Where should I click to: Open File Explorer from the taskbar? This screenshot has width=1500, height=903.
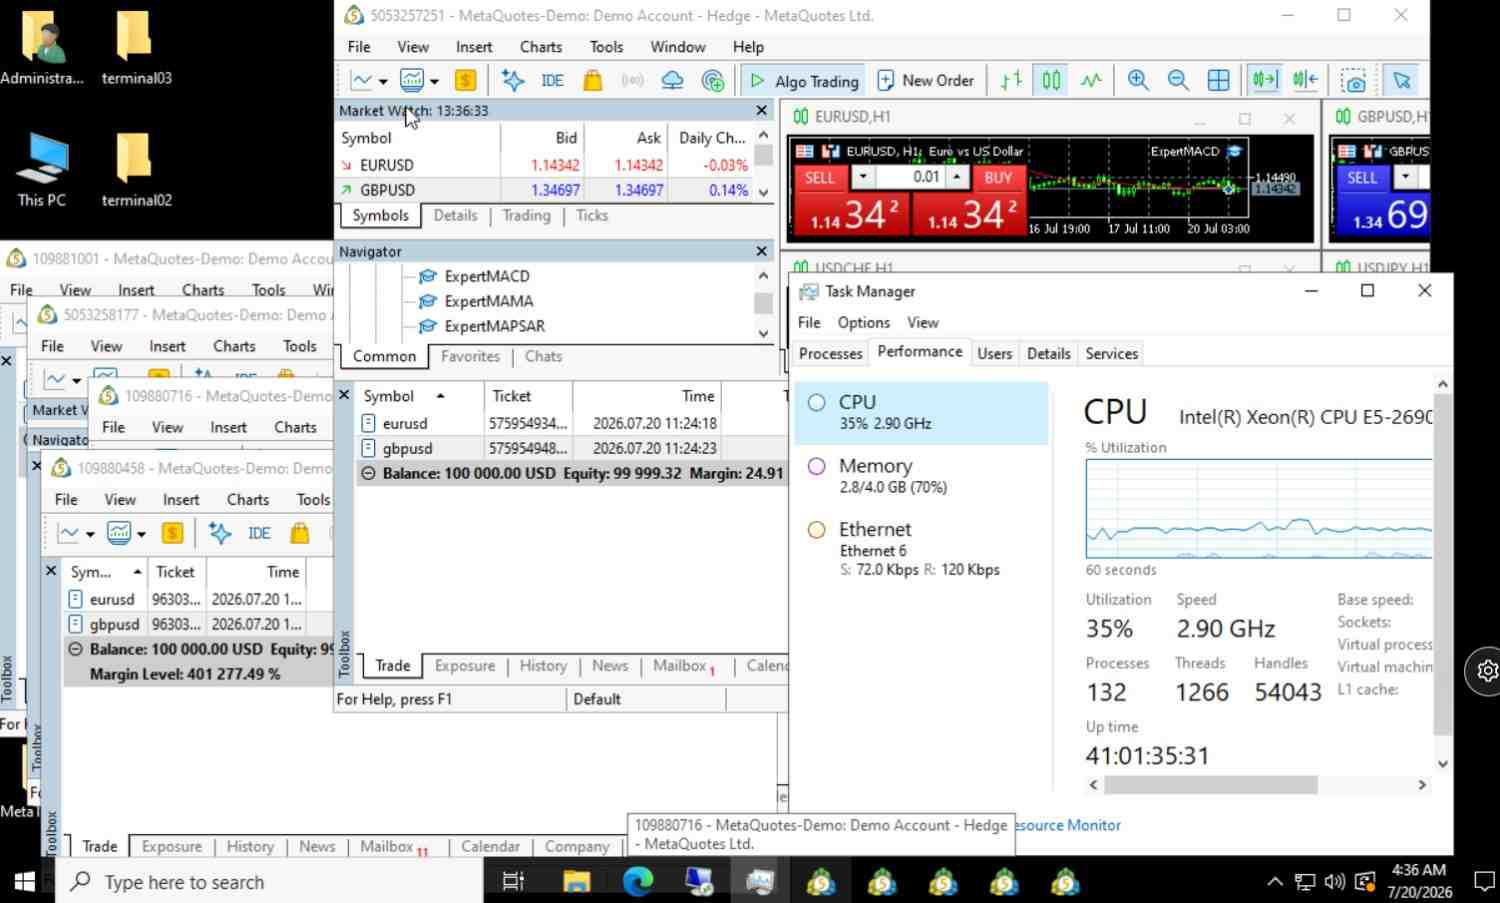coord(577,881)
